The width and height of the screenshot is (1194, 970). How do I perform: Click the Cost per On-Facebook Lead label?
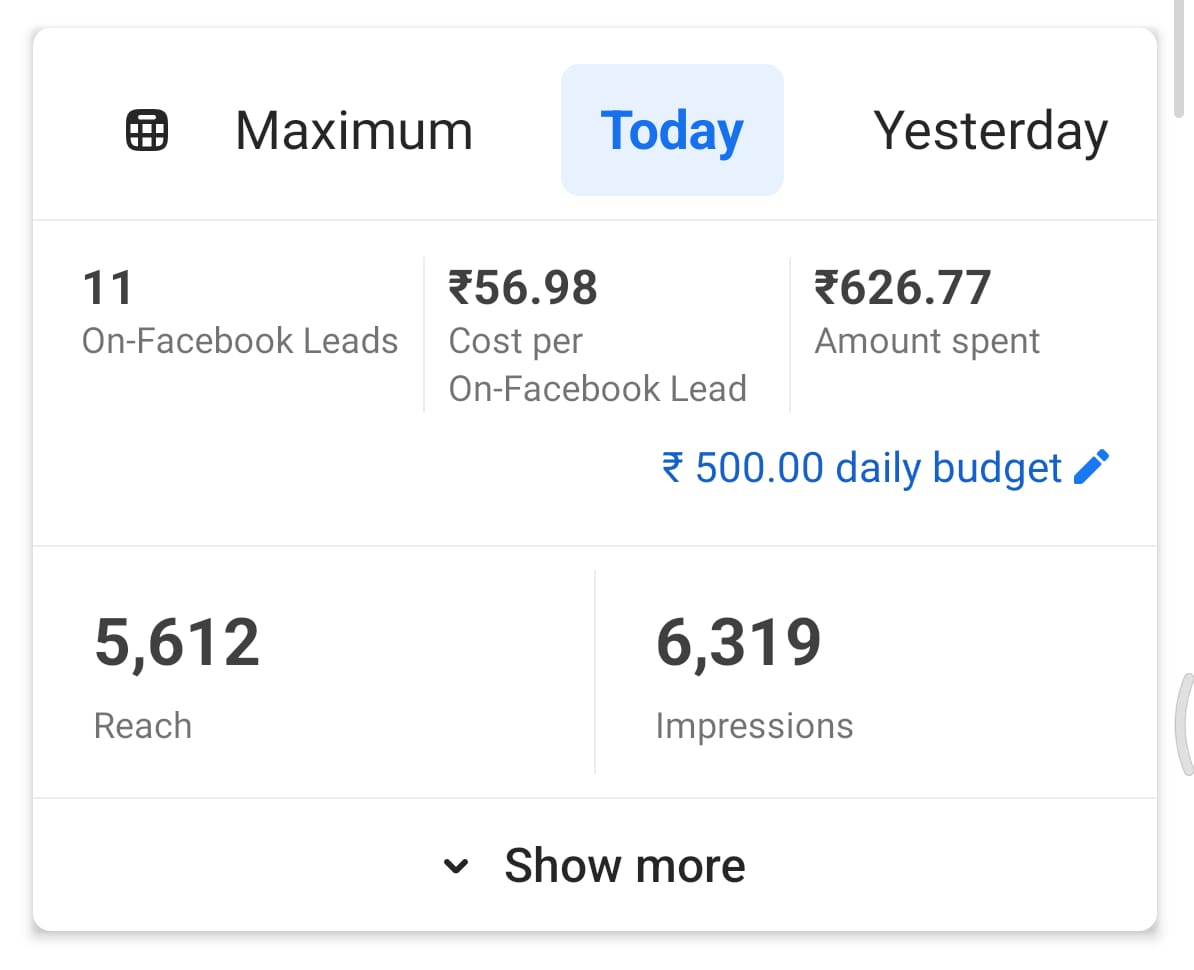point(597,365)
